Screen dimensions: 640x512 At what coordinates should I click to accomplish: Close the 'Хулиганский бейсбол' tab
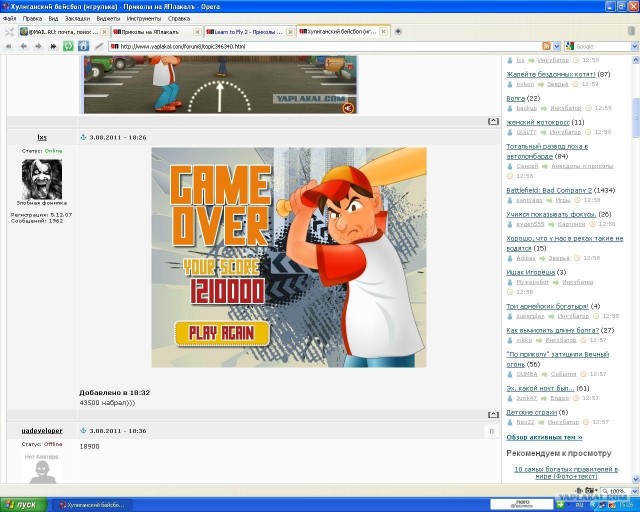click(383, 31)
